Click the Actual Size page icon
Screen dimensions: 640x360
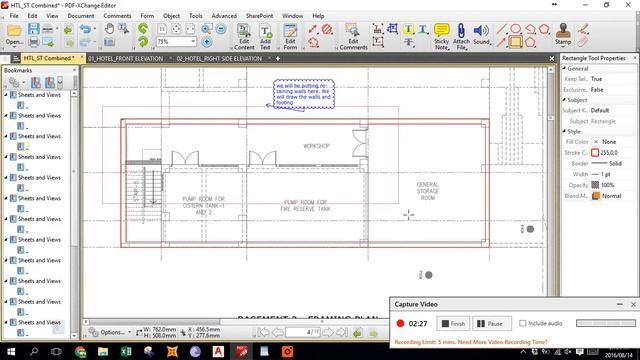(x=162, y=29)
